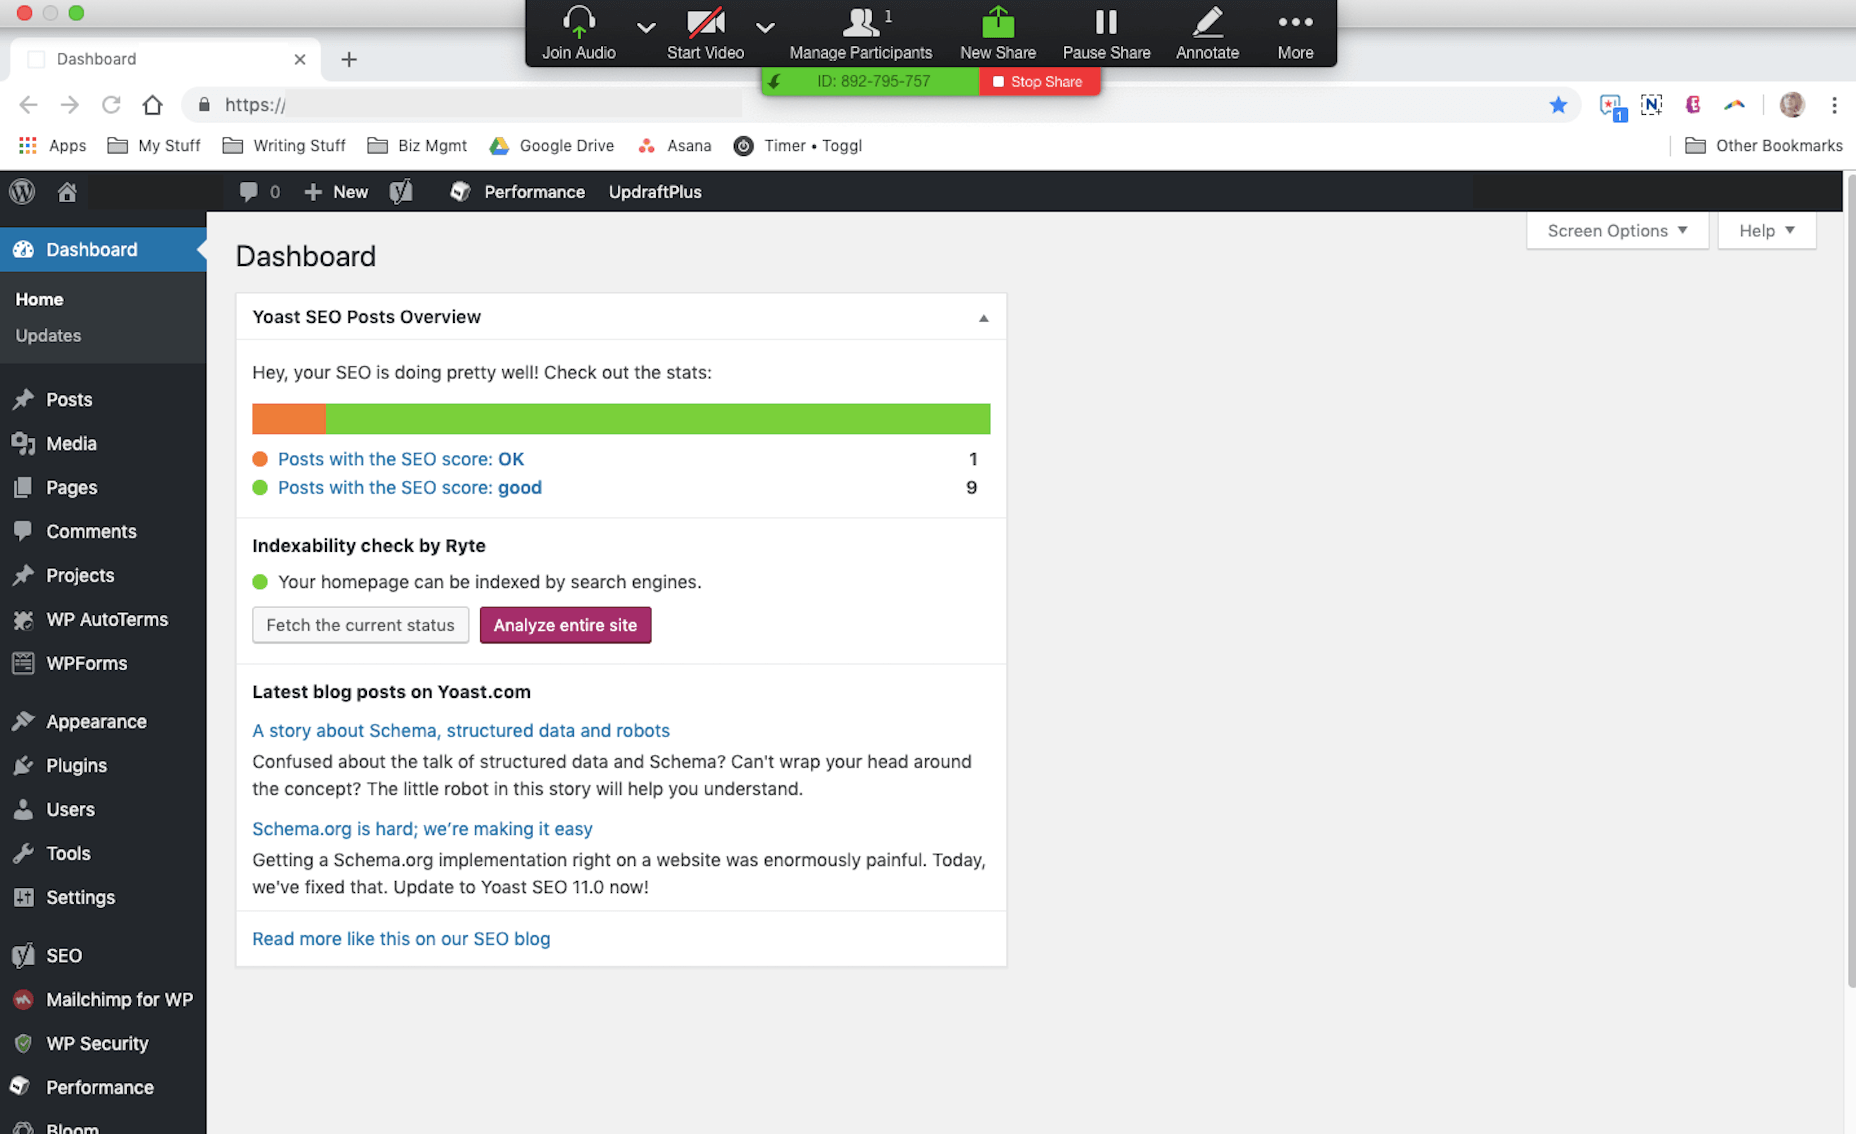Close the Dashboard browser tab
The height and width of the screenshot is (1134, 1856).
pyautogui.click(x=300, y=59)
